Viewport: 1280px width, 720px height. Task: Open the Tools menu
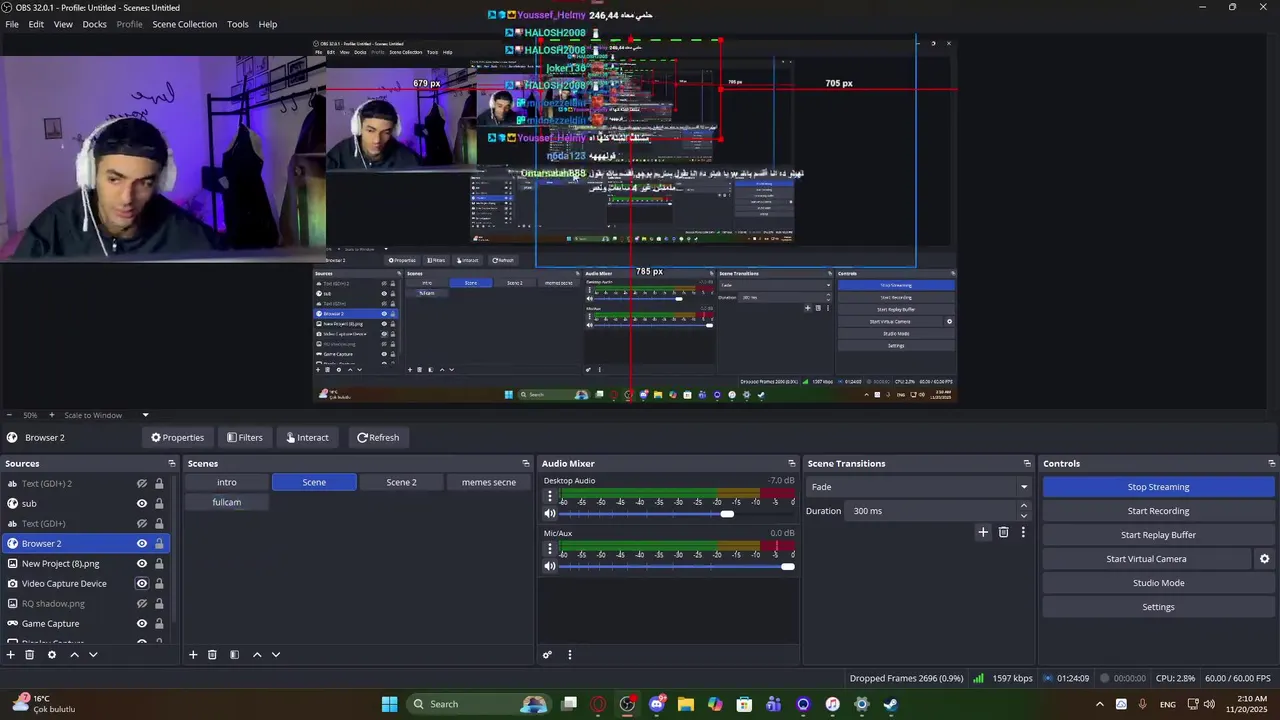[x=238, y=24]
